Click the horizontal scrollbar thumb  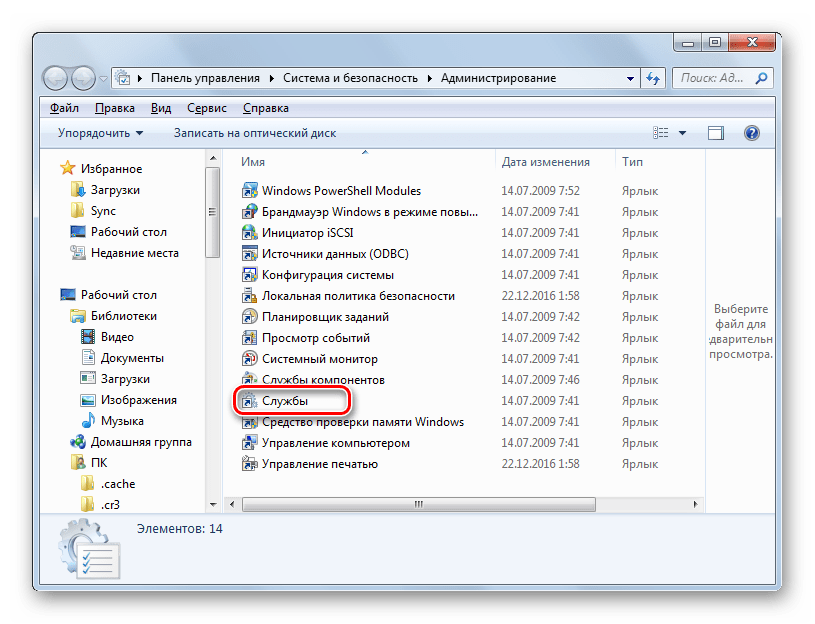(418, 504)
